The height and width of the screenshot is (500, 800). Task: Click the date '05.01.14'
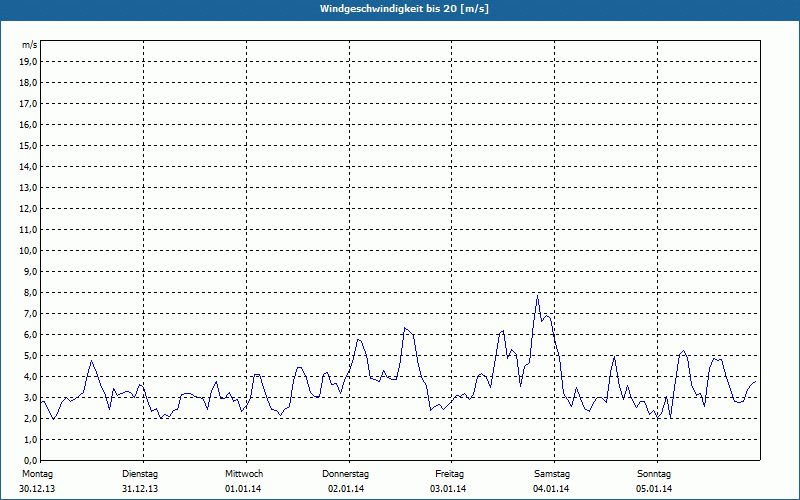pos(654,489)
